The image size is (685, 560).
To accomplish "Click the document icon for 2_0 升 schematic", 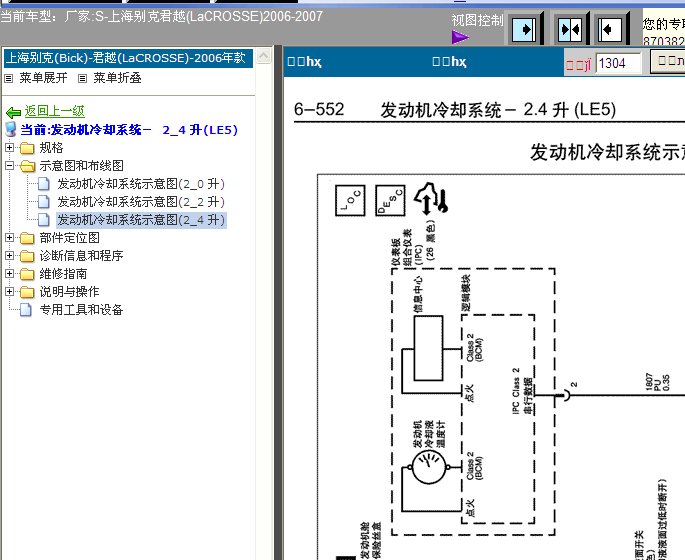I will point(44,184).
